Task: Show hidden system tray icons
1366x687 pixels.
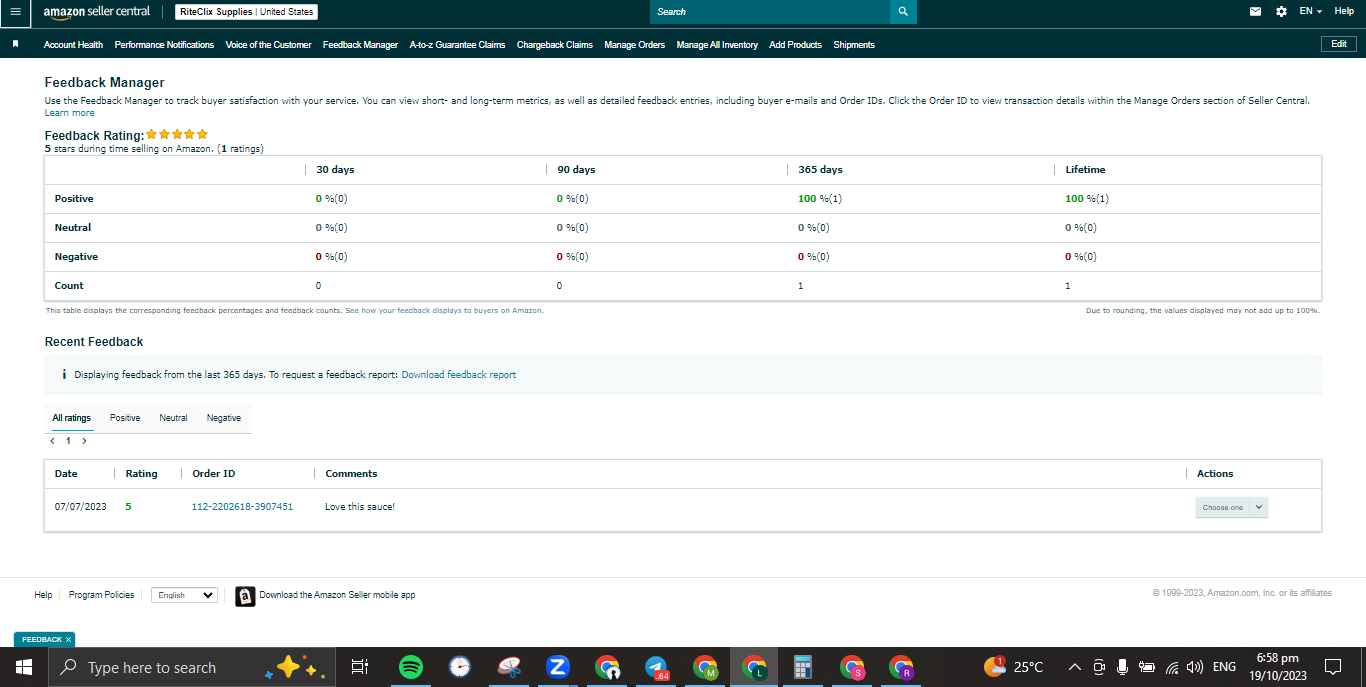Action: (1075, 667)
